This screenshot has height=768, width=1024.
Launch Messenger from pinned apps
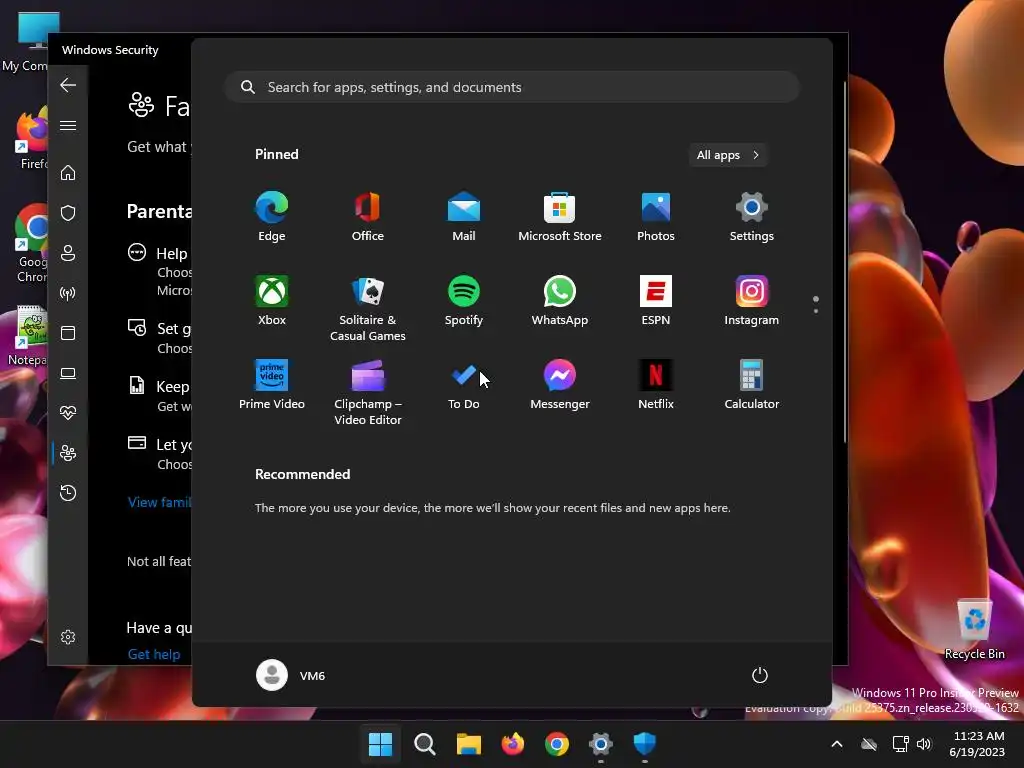click(x=560, y=385)
